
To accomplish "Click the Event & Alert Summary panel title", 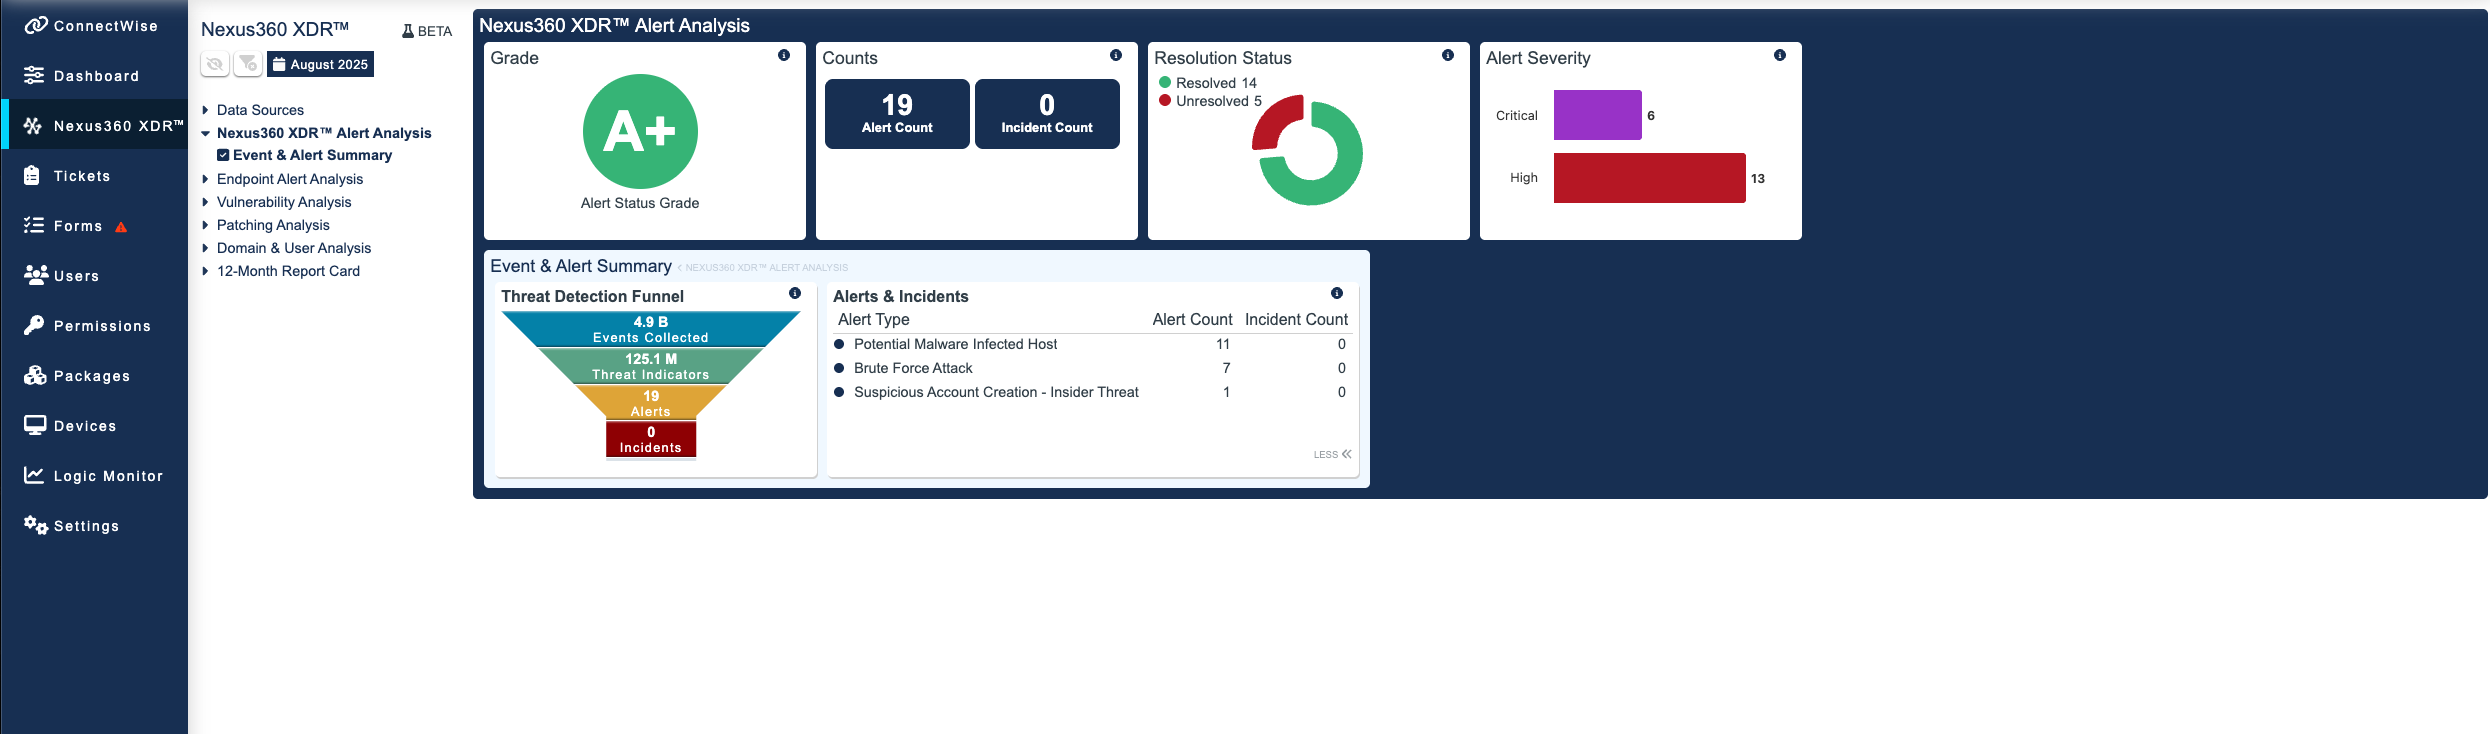I will coord(581,266).
